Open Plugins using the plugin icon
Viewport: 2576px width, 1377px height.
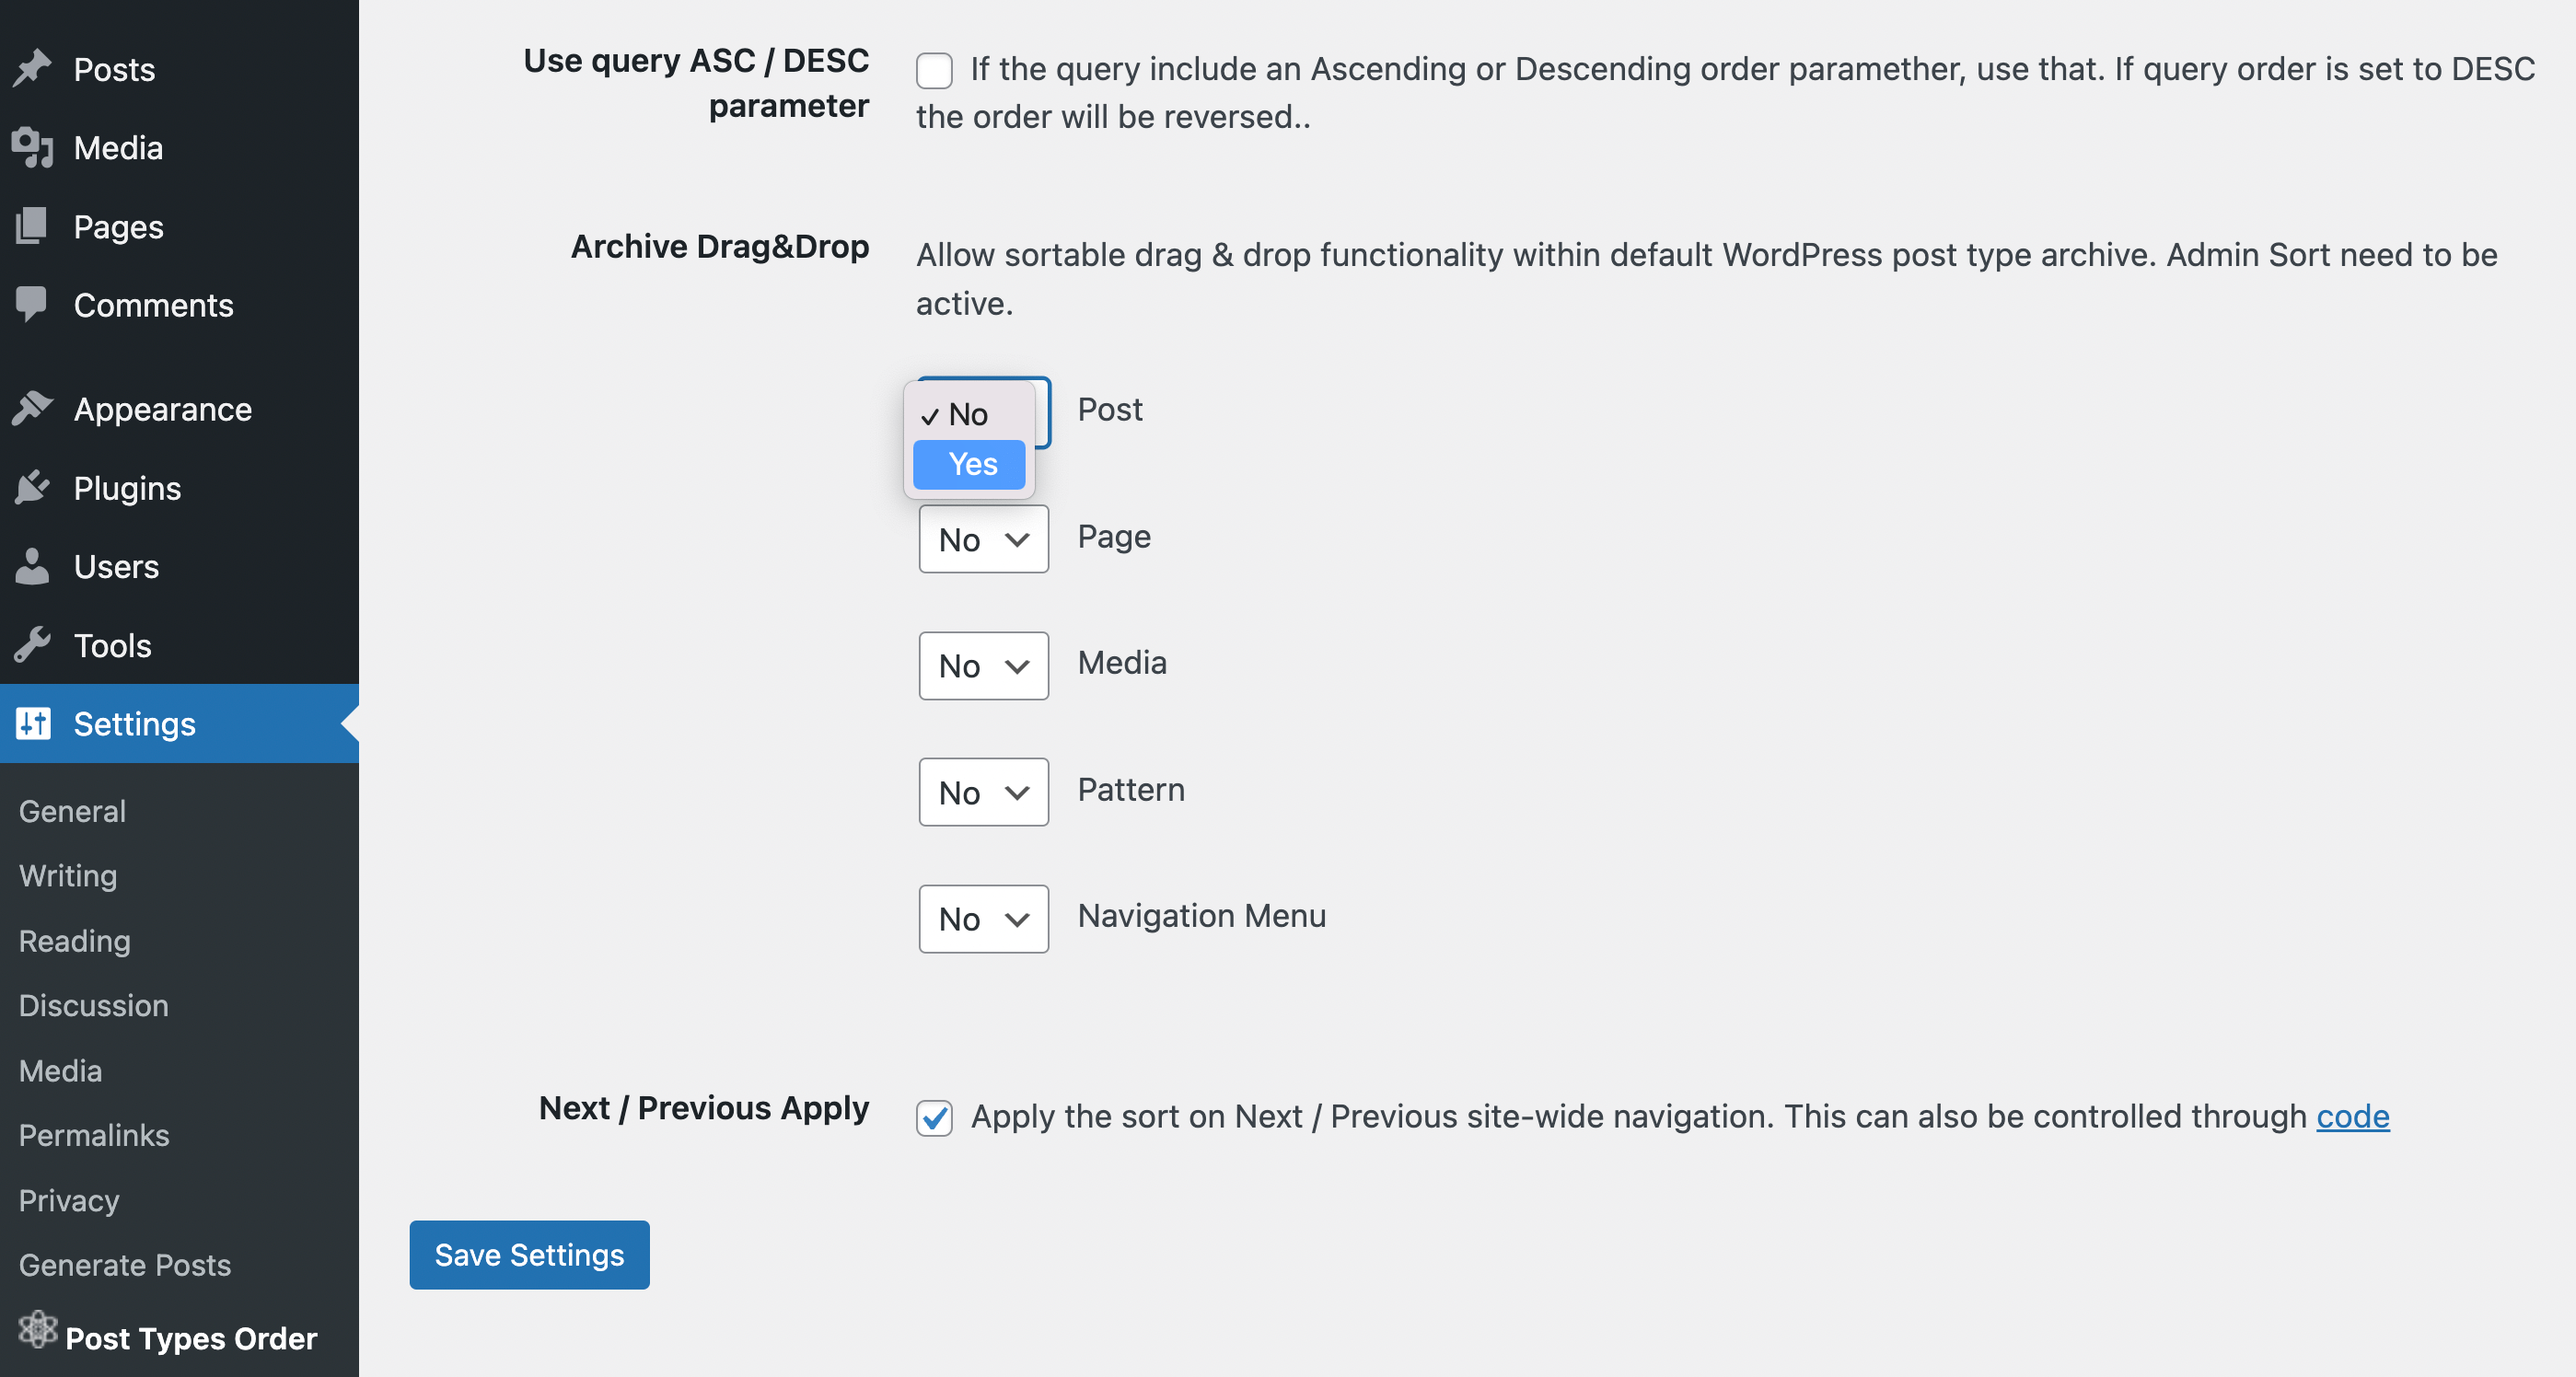[33, 487]
